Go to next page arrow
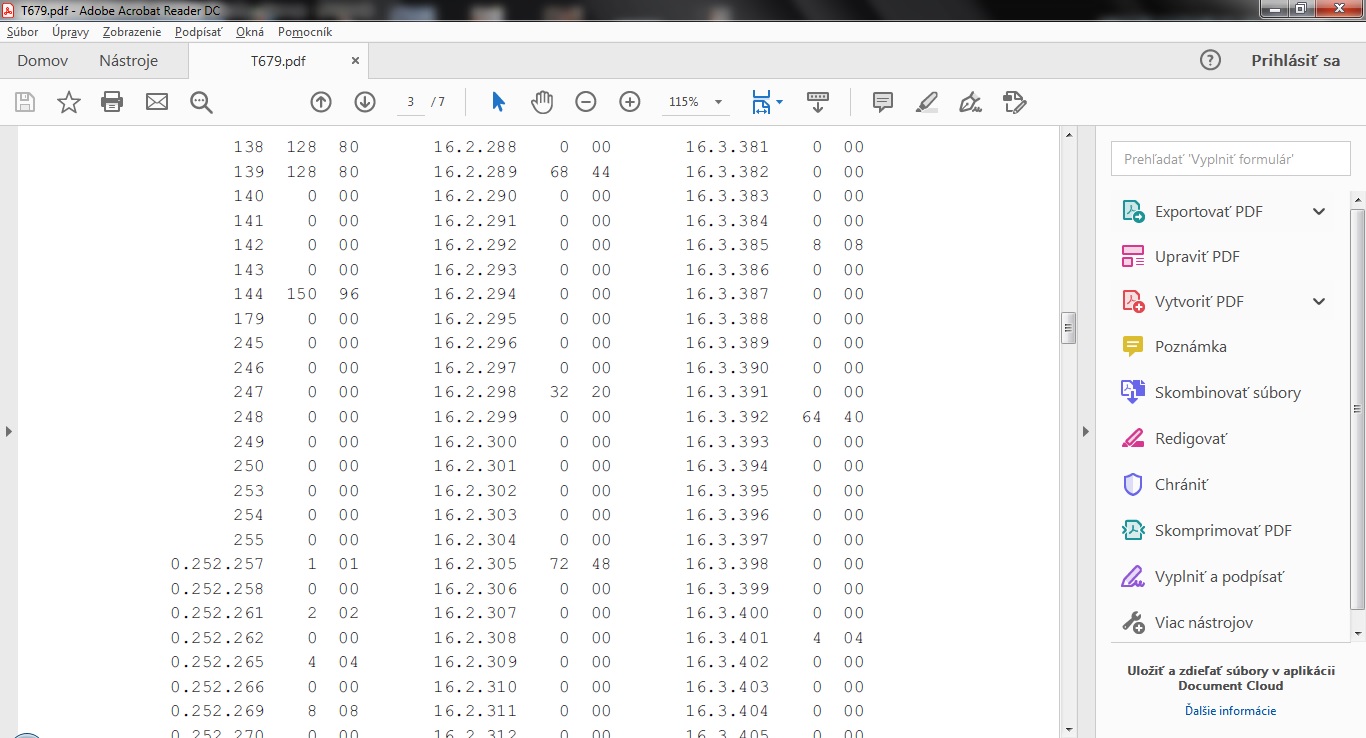Viewport: 1366px width, 738px height. 365,102
